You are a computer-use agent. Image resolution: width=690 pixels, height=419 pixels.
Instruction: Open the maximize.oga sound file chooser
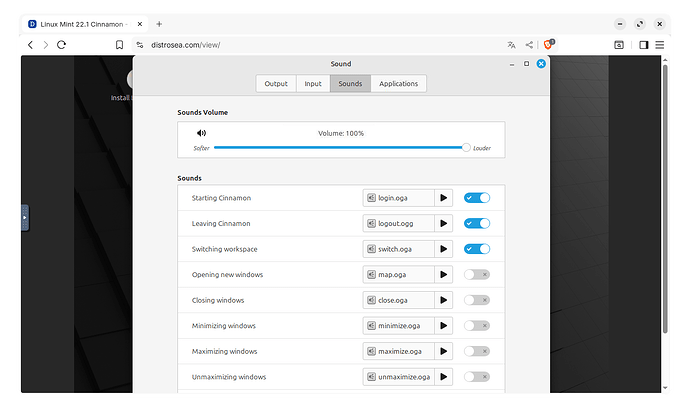pyautogui.click(x=398, y=351)
